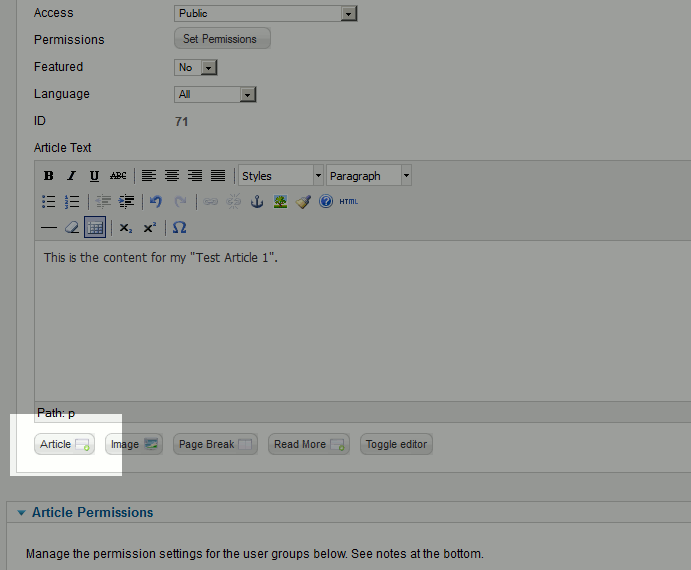The width and height of the screenshot is (691, 570).
Task: Select the p element in Path bar
Action: (71, 414)
